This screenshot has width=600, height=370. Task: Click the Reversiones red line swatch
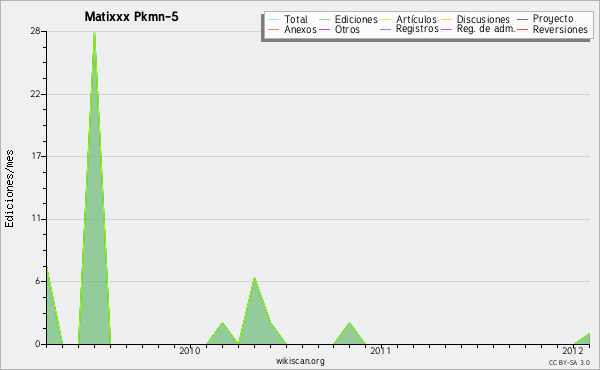pos(522,29)
